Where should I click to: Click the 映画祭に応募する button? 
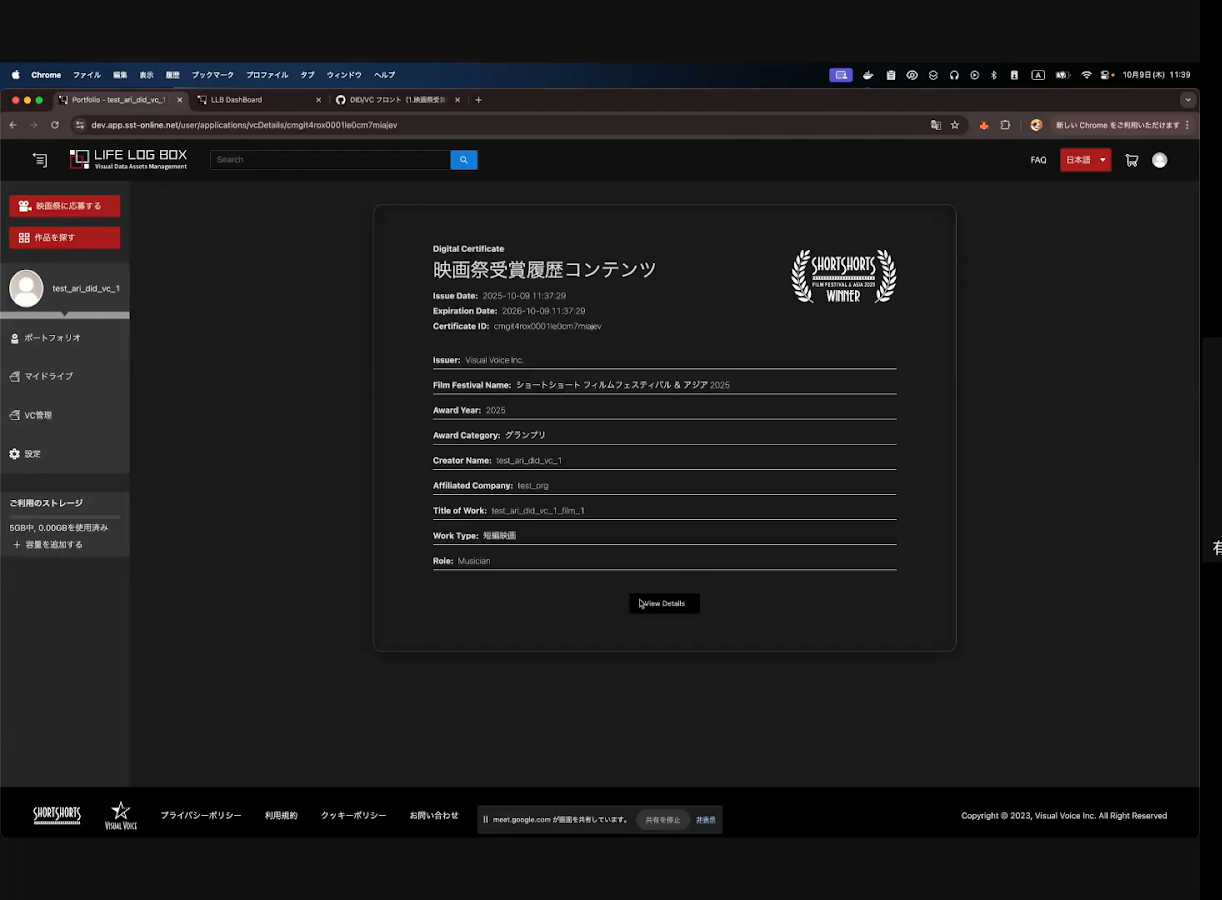point(65,206)
